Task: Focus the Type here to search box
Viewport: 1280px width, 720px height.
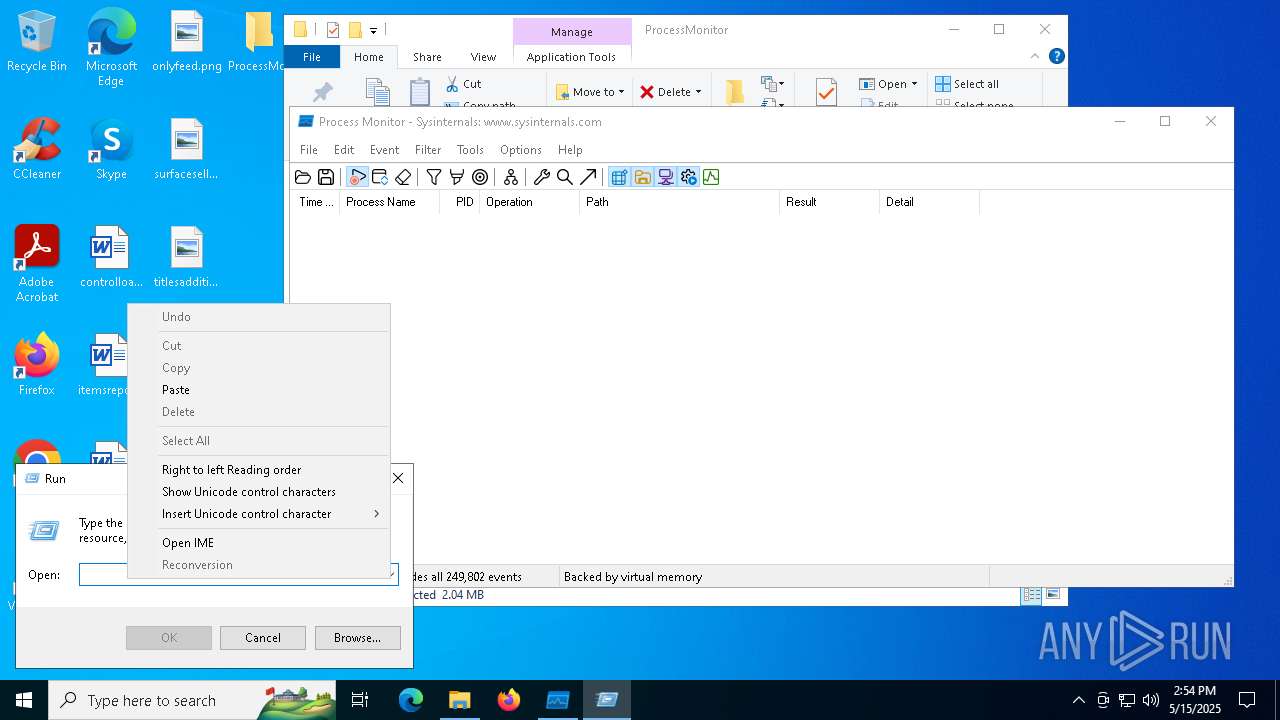Action: point(192,700)
